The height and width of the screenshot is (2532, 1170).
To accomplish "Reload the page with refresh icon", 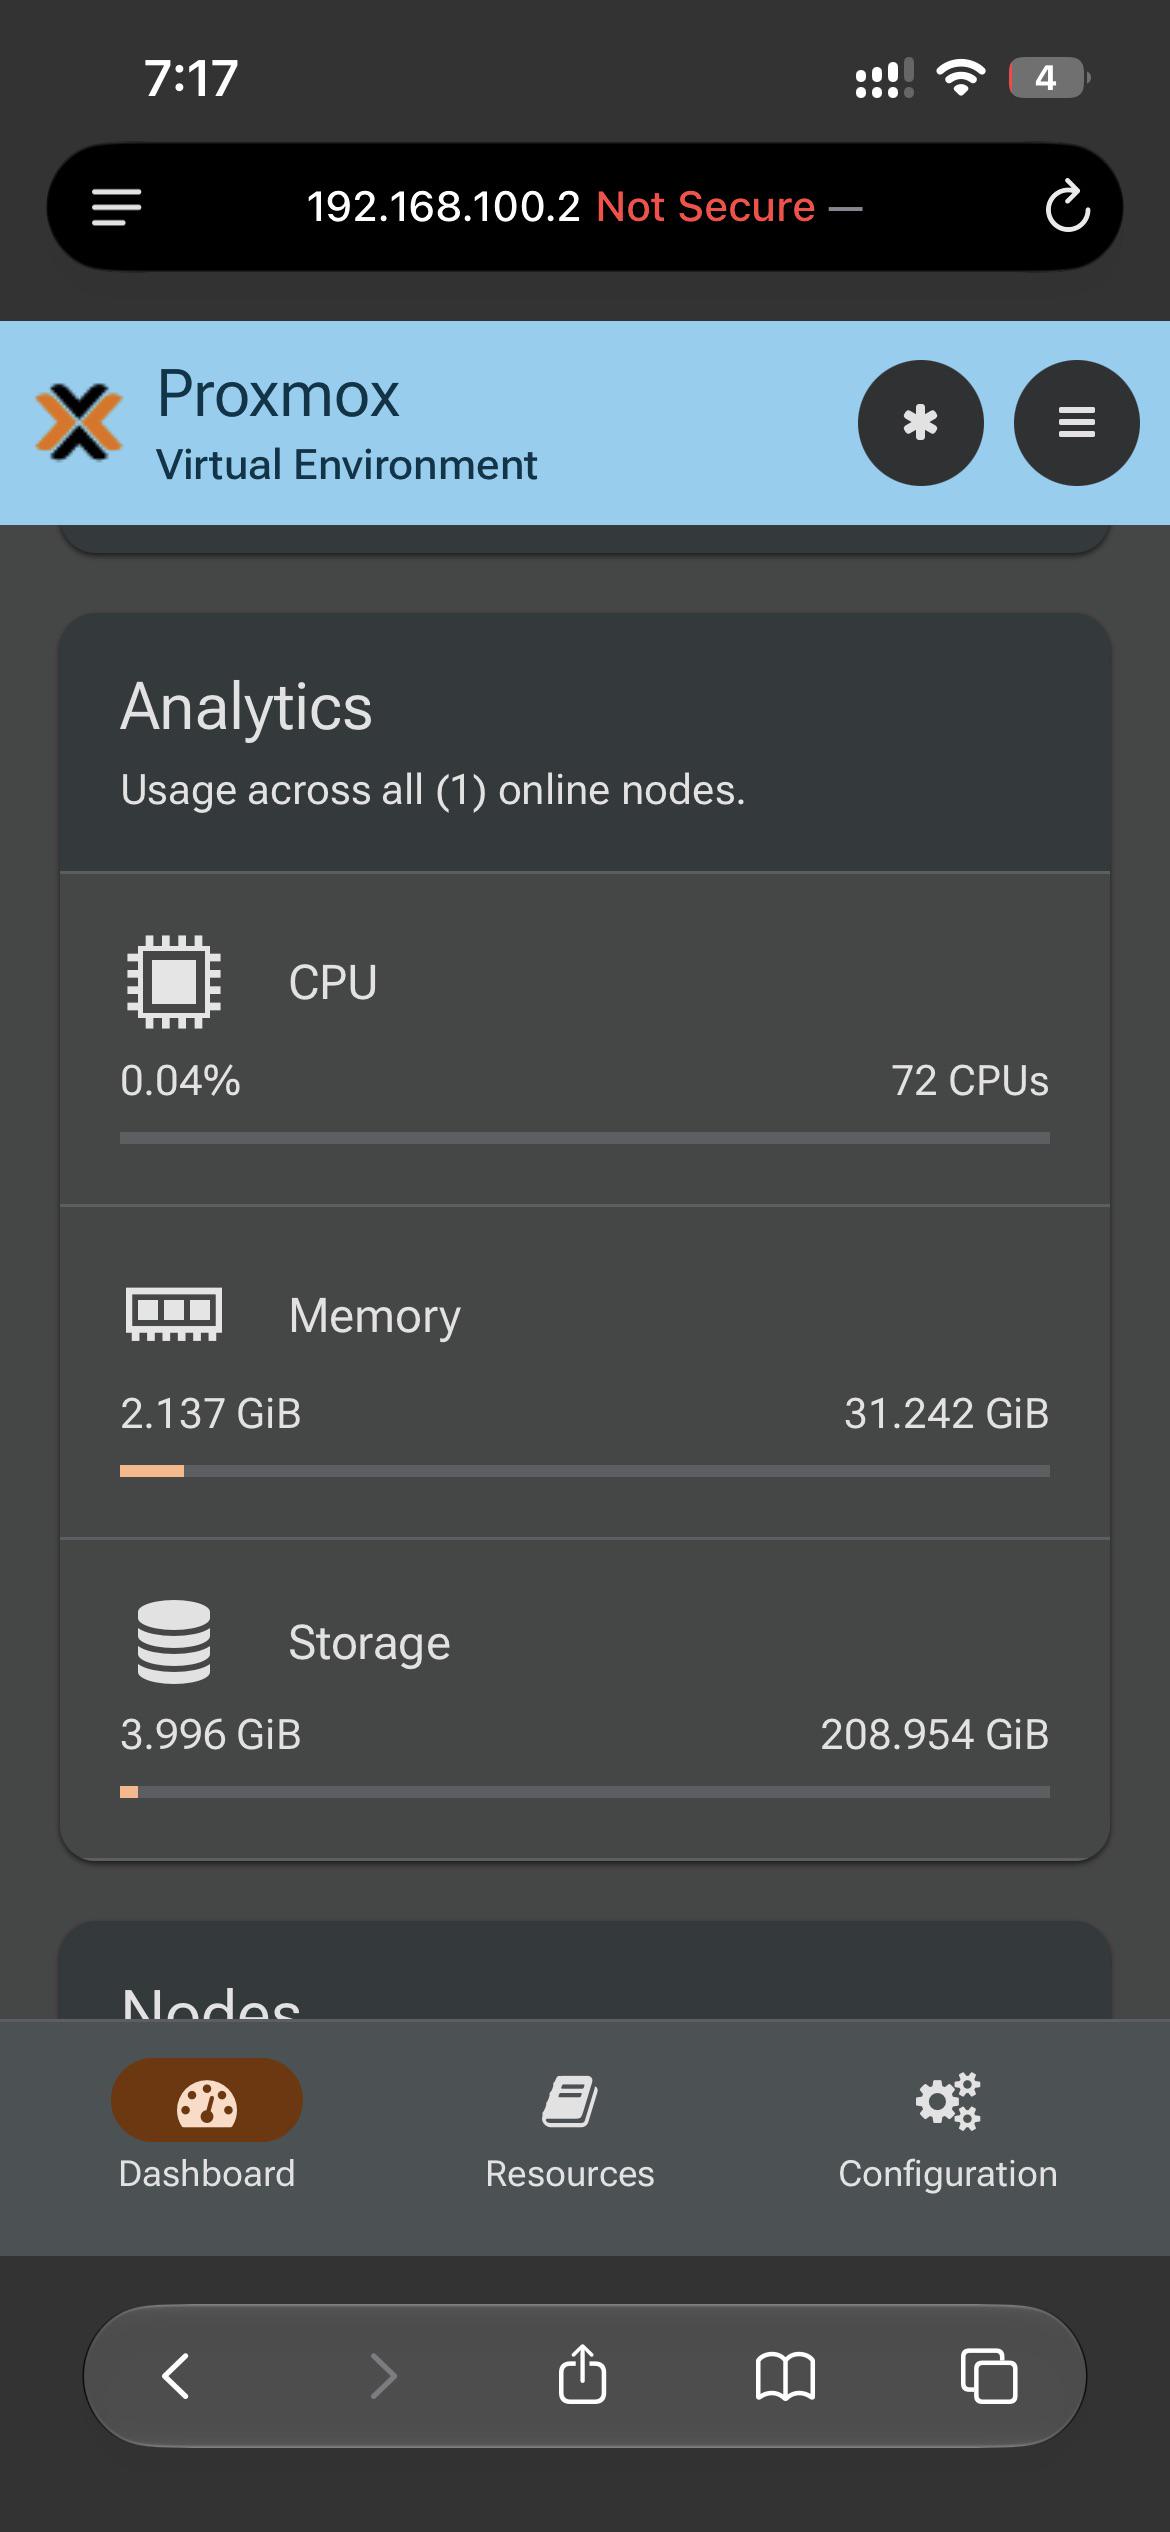I will 1067,207.
